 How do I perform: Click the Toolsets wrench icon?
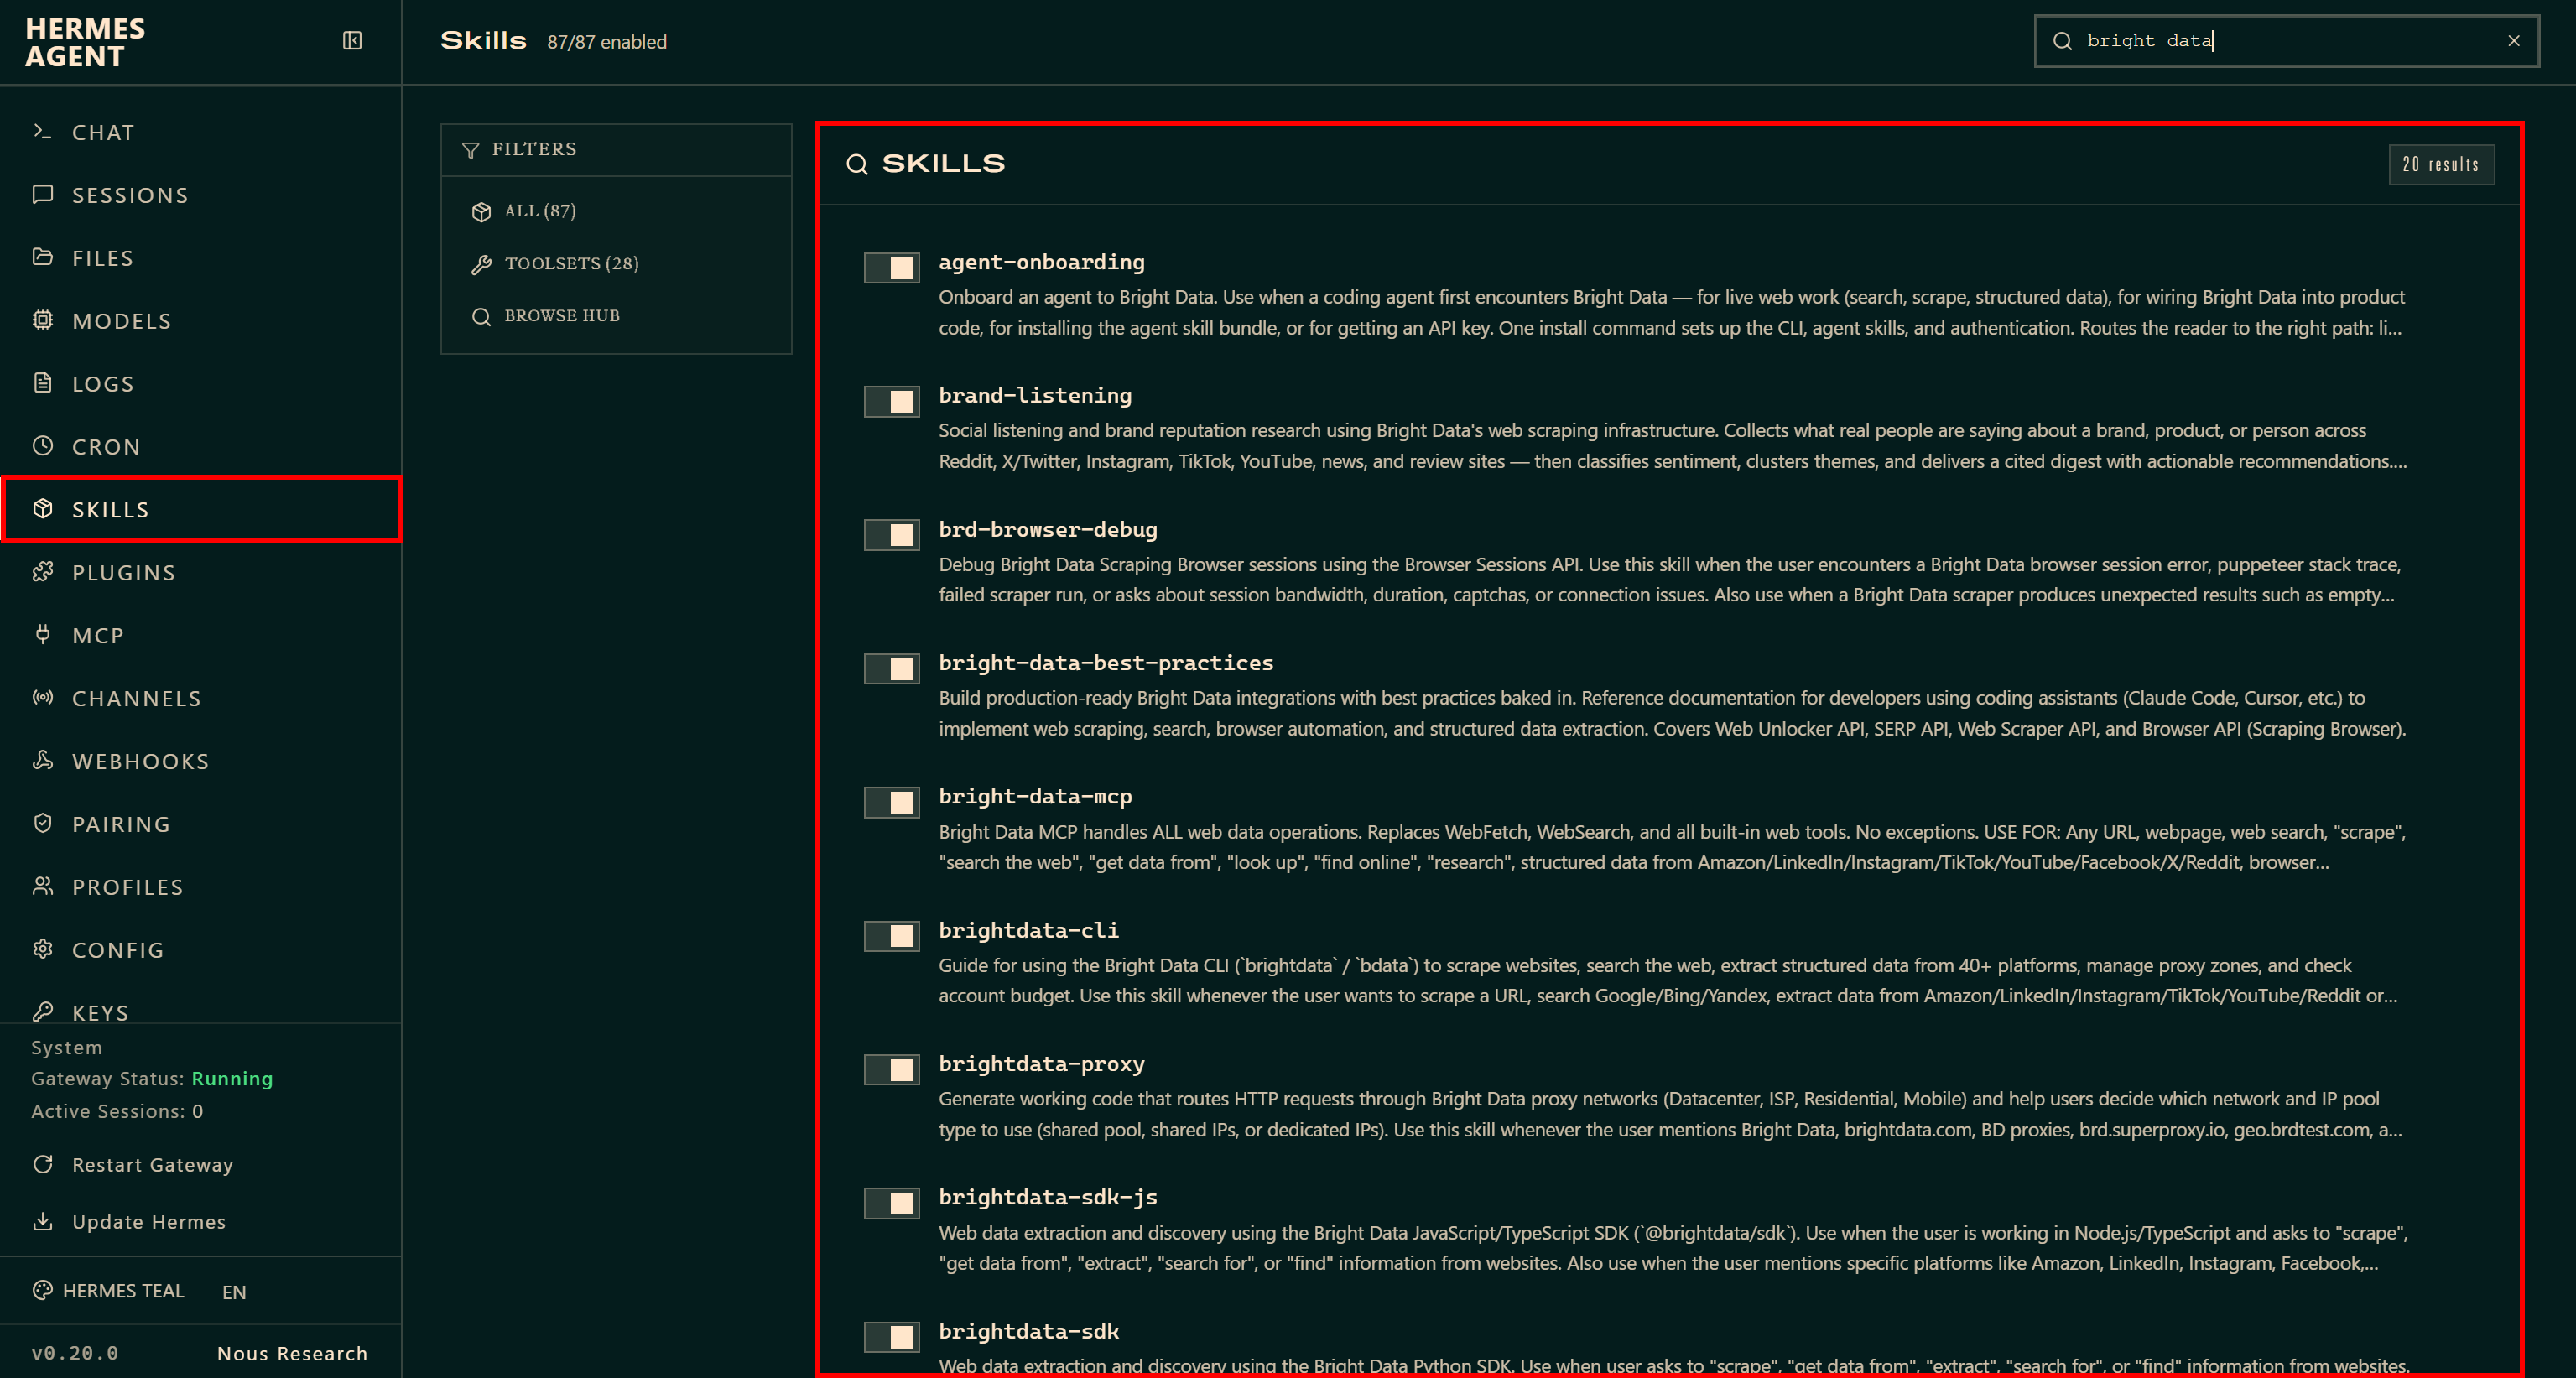click(481, 264)
